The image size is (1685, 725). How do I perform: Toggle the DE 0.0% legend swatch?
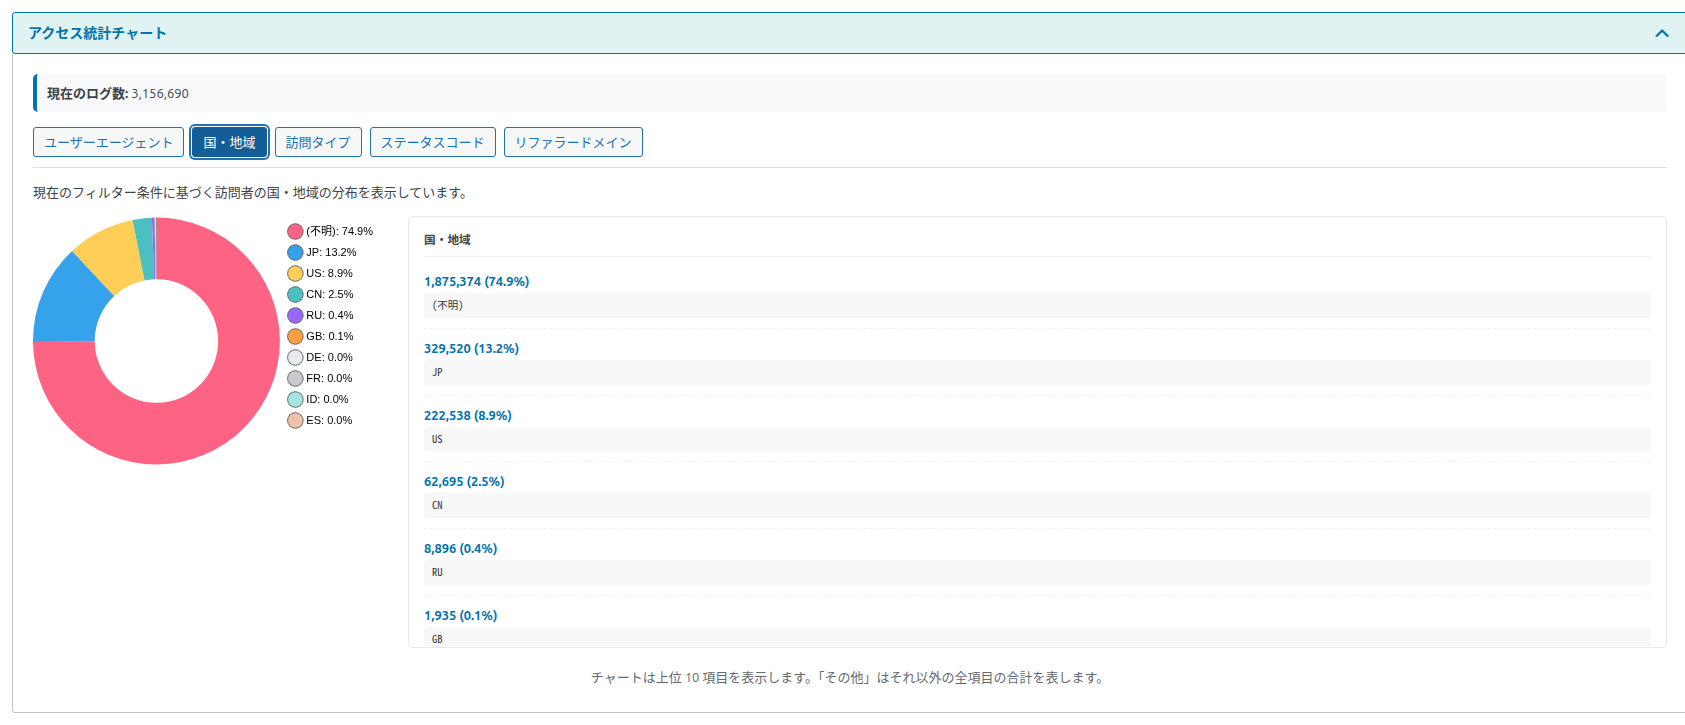(x=295, y=357)
